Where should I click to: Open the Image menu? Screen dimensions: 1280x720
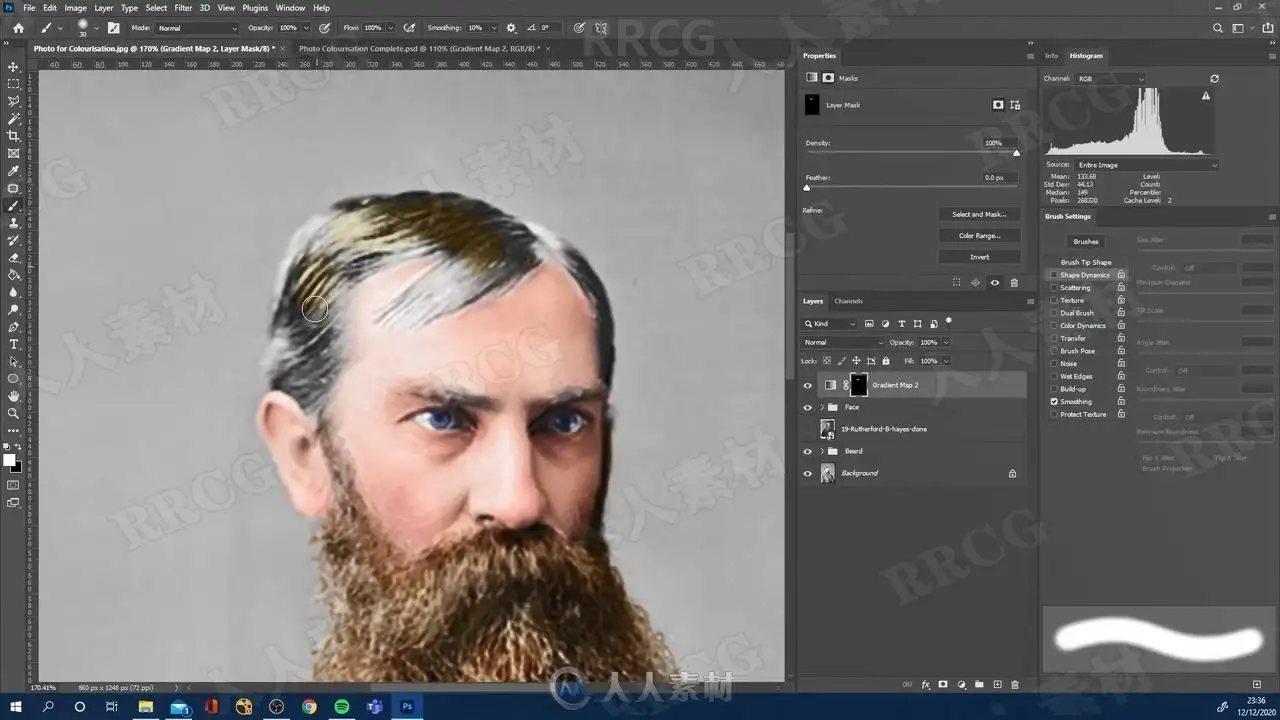click(76, 8)
